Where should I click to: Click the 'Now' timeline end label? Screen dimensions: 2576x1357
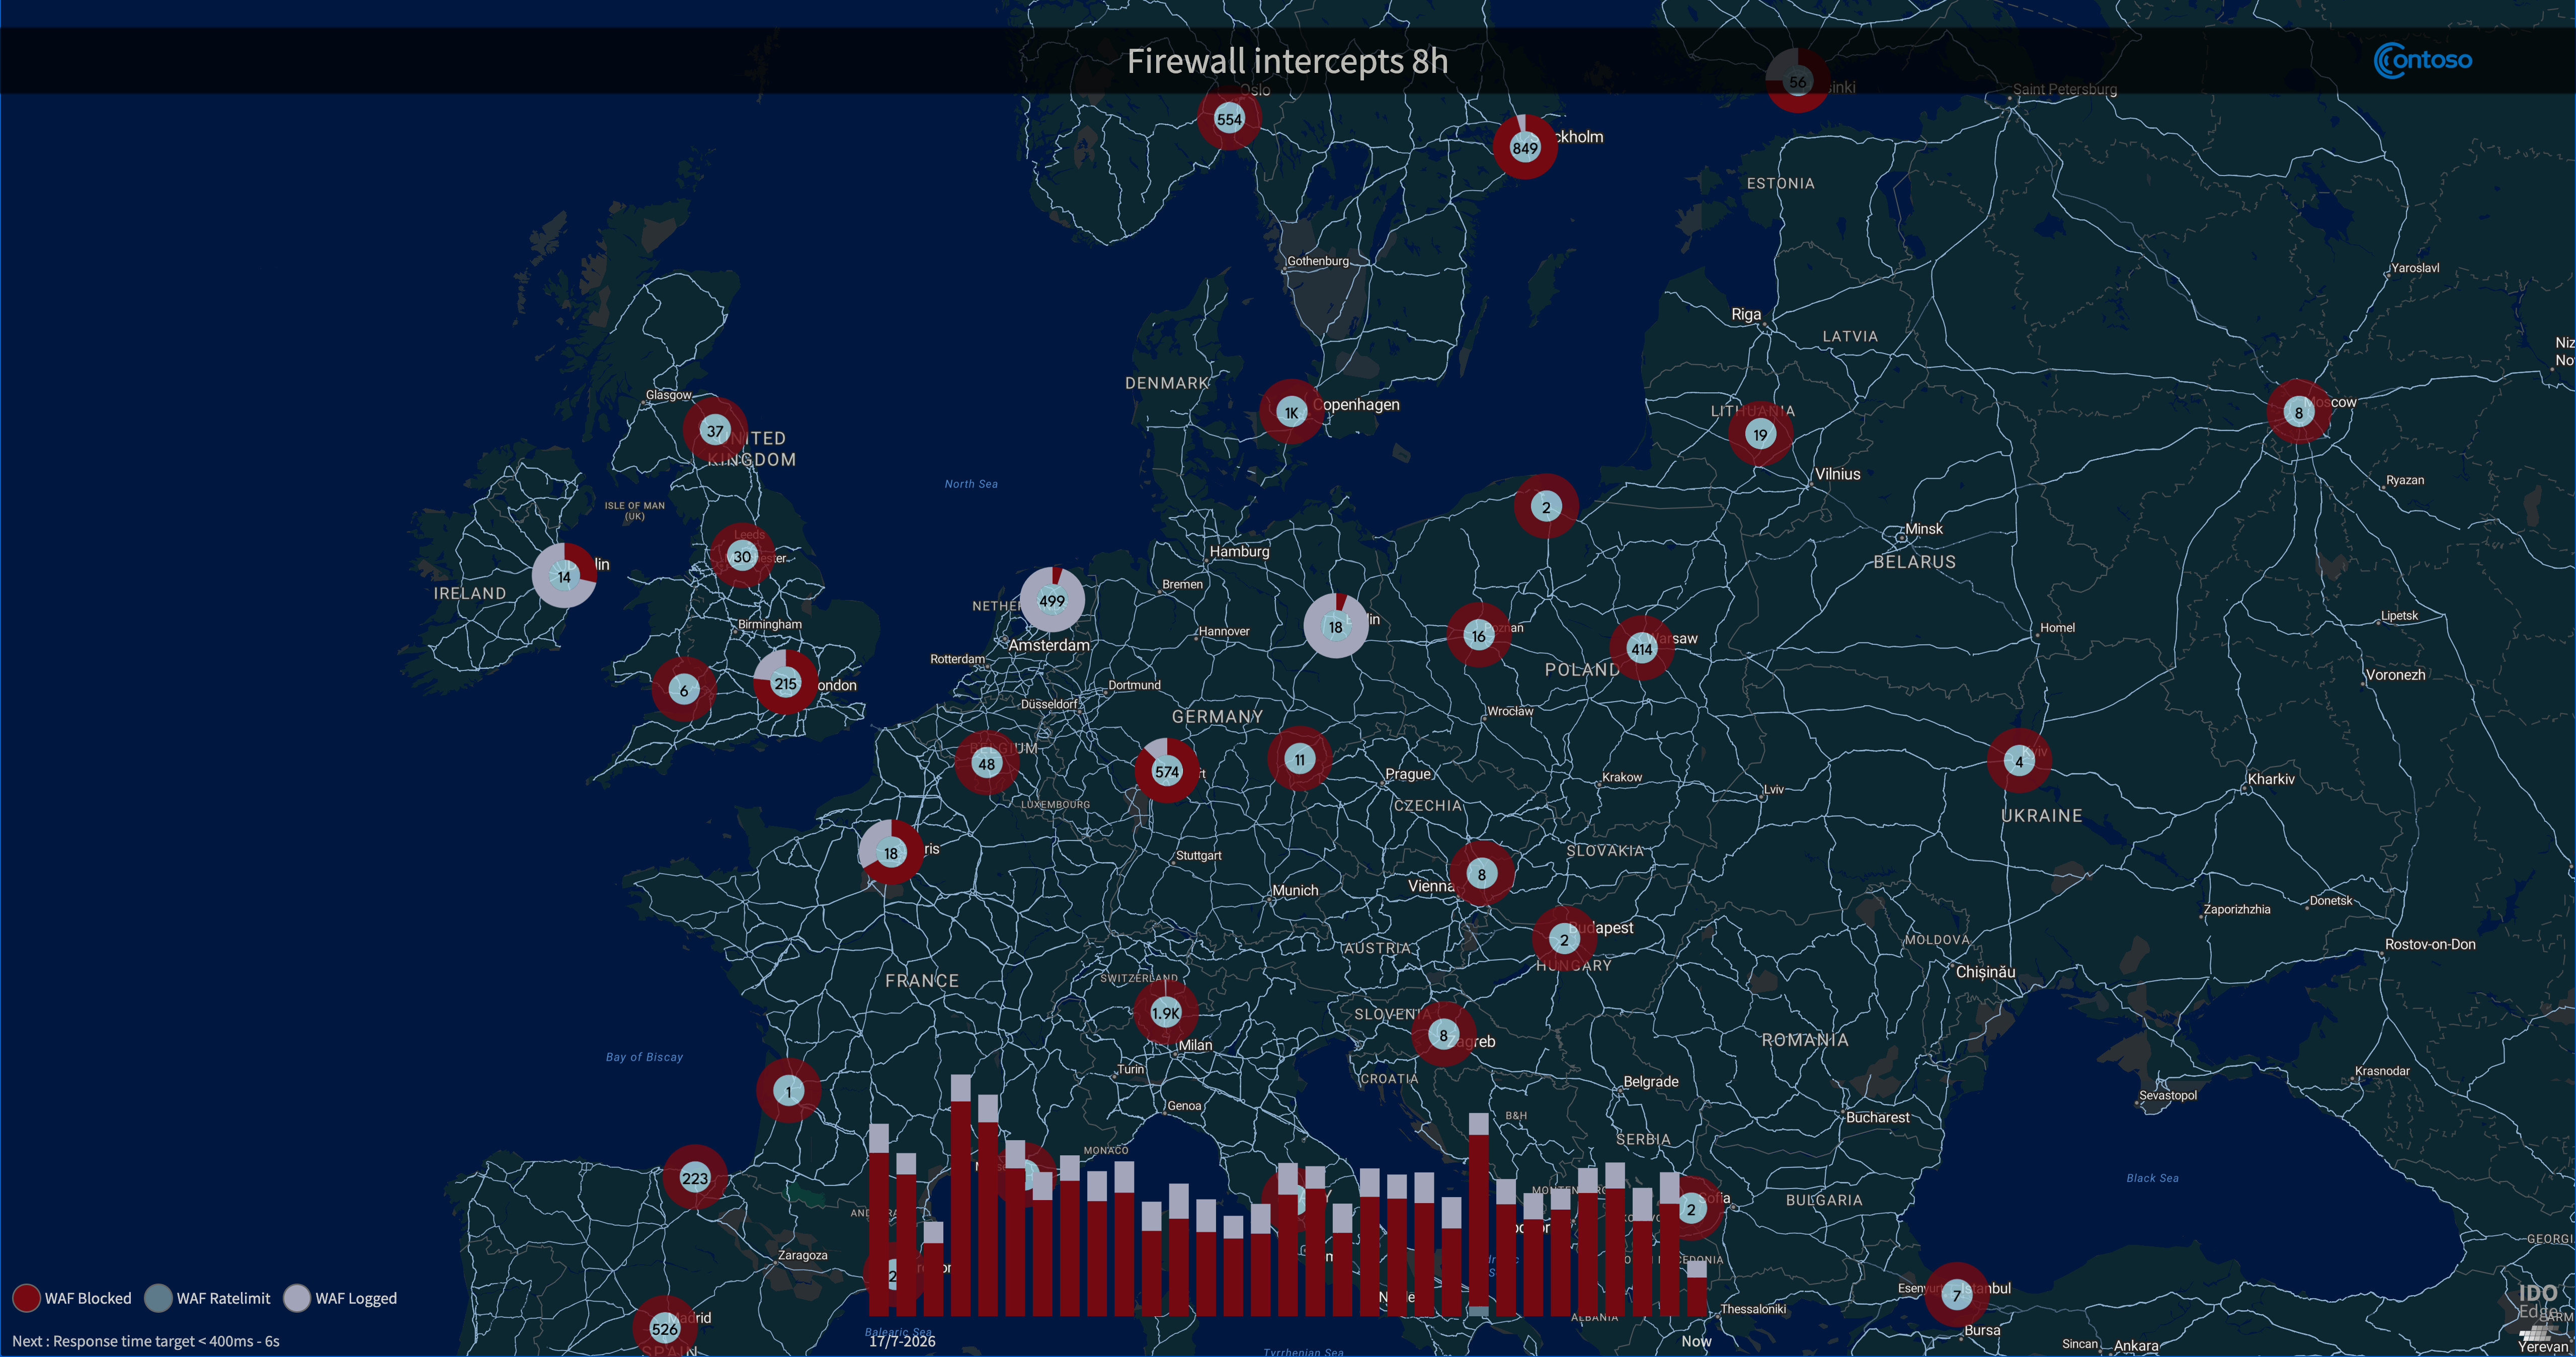coord(1696,1341)
